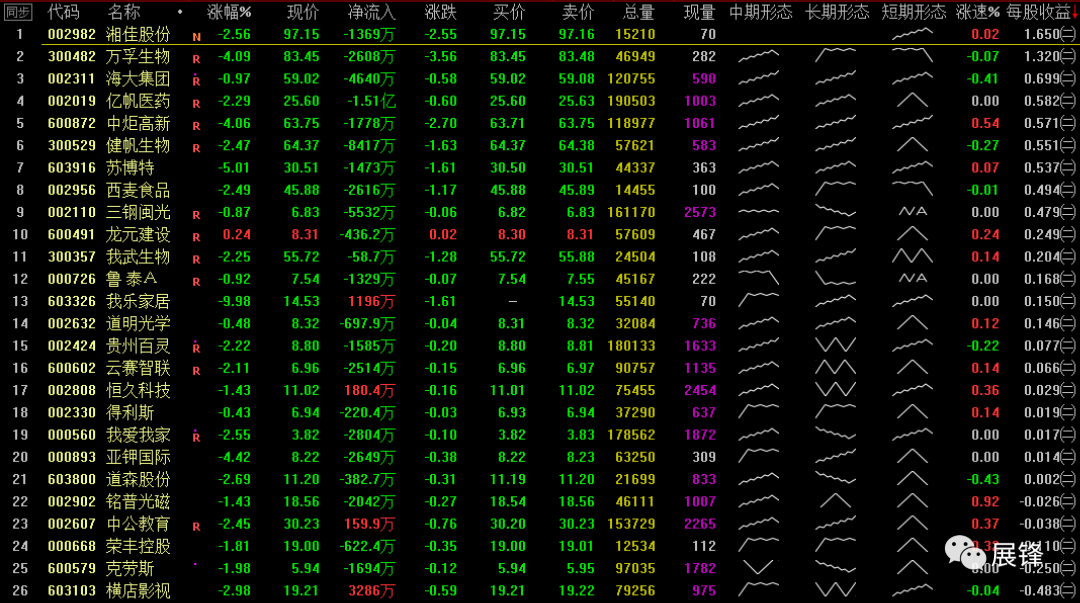Open the 短期形态 sparkline for 我武生物

pos(912,256)
